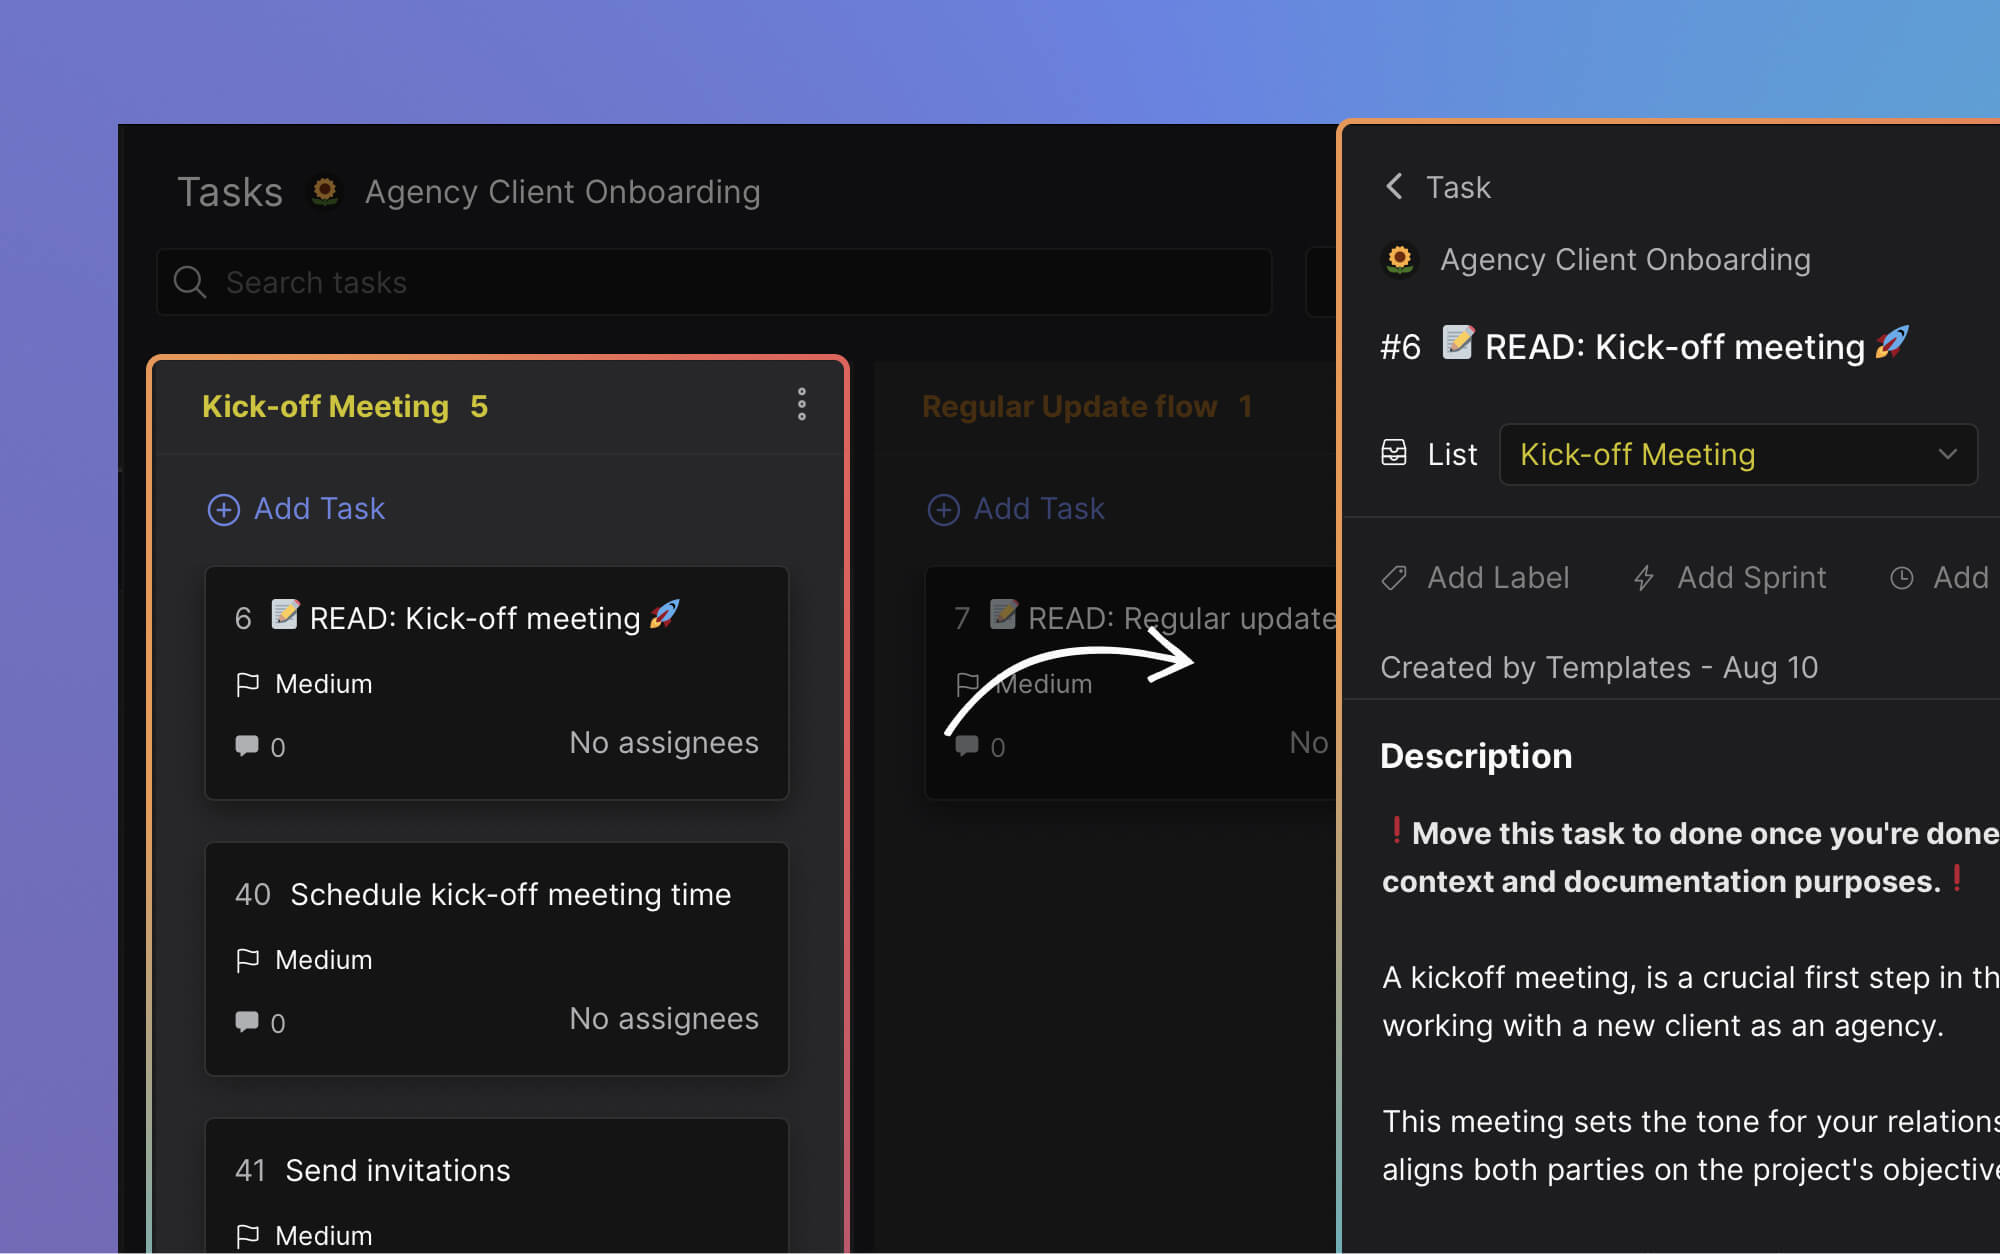Click the comment bubble on task 6
The height and width of the screenshot is (1254, 2000).
(x=246, y=746)
